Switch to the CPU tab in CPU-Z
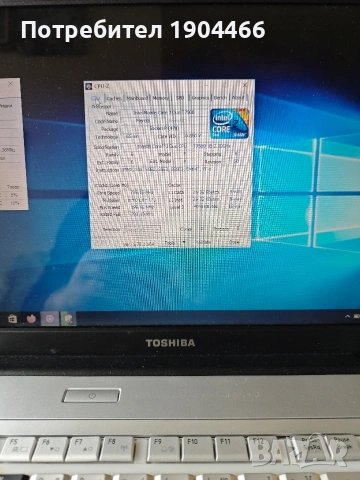 96,98
